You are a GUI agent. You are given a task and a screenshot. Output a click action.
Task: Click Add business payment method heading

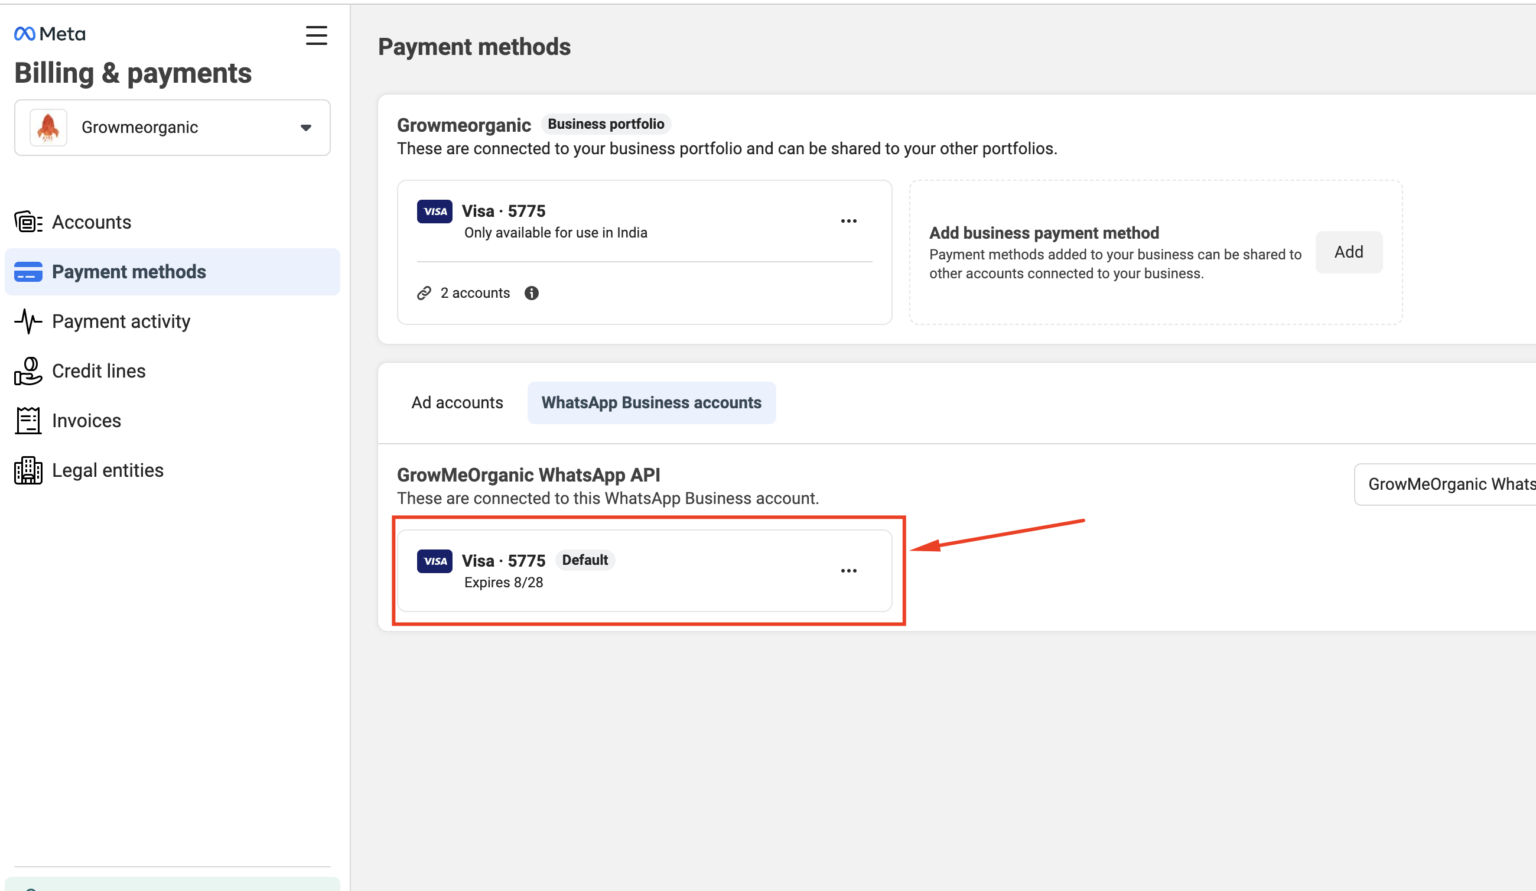(1044, 233)
